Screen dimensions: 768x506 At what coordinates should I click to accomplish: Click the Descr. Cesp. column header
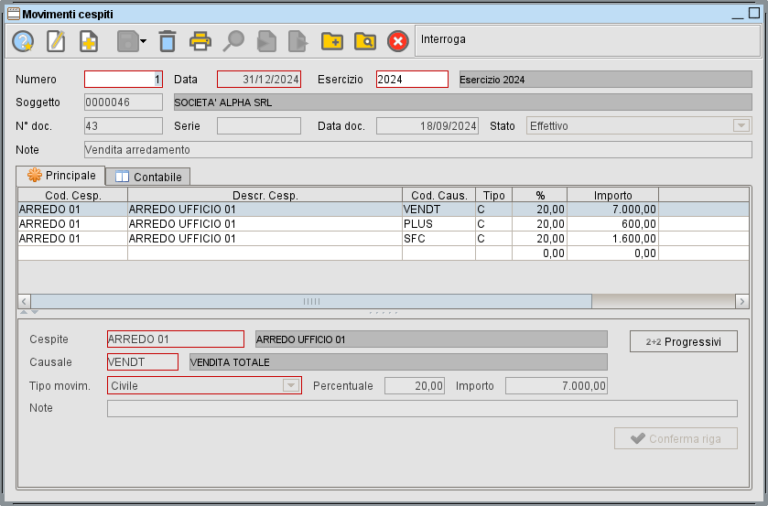tap(265, 195)
